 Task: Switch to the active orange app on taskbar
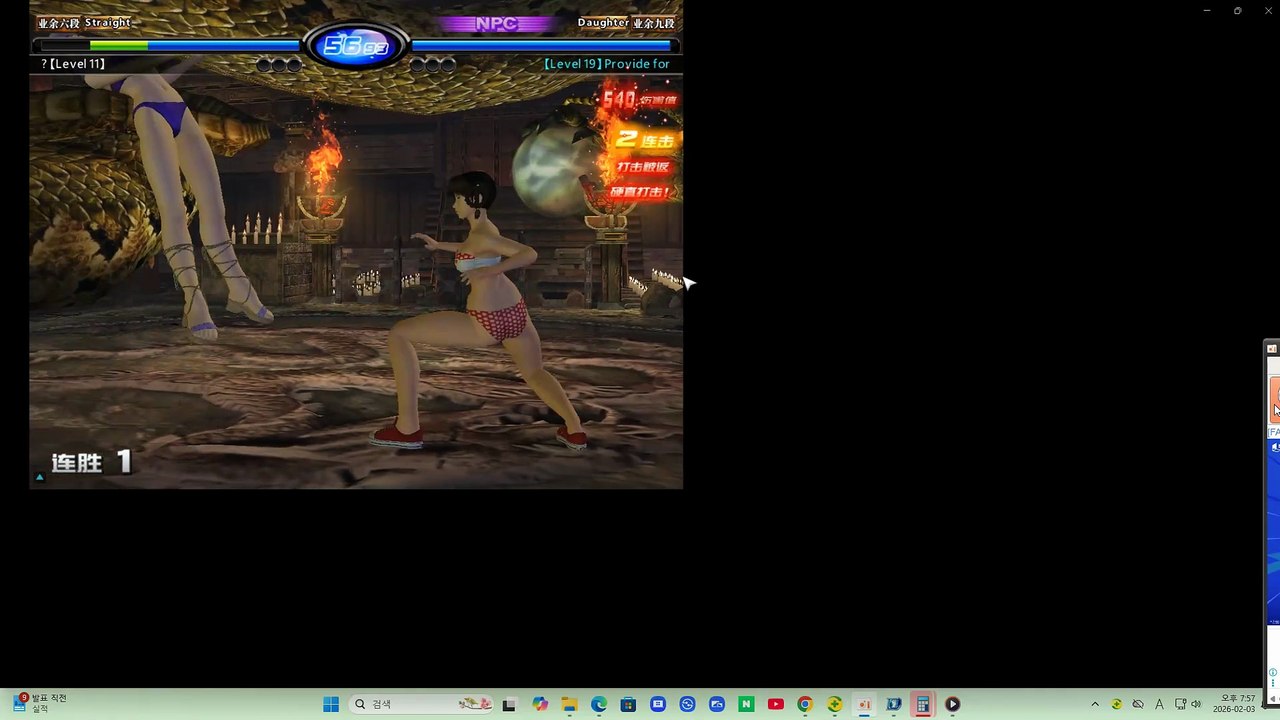pos(864,704)
